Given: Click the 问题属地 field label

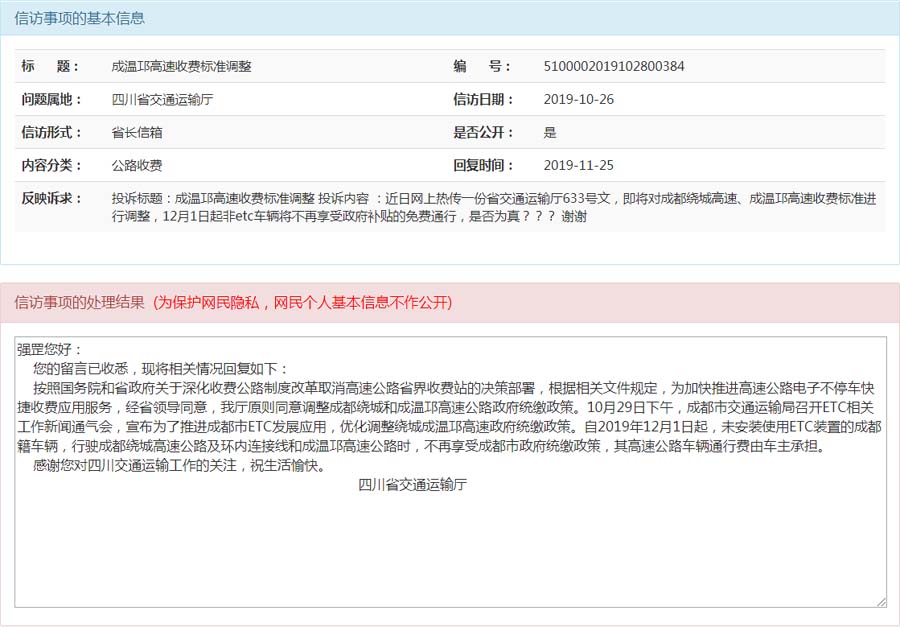Looking at the screenshot, I should click(x=52, y=100).
